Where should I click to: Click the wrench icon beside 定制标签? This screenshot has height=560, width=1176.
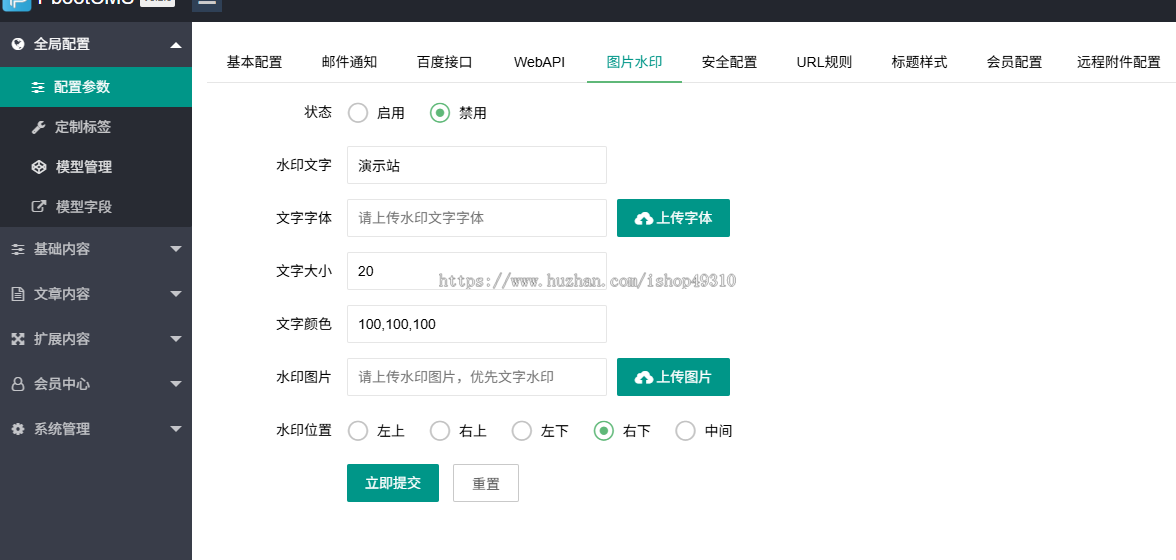point(38,127)
